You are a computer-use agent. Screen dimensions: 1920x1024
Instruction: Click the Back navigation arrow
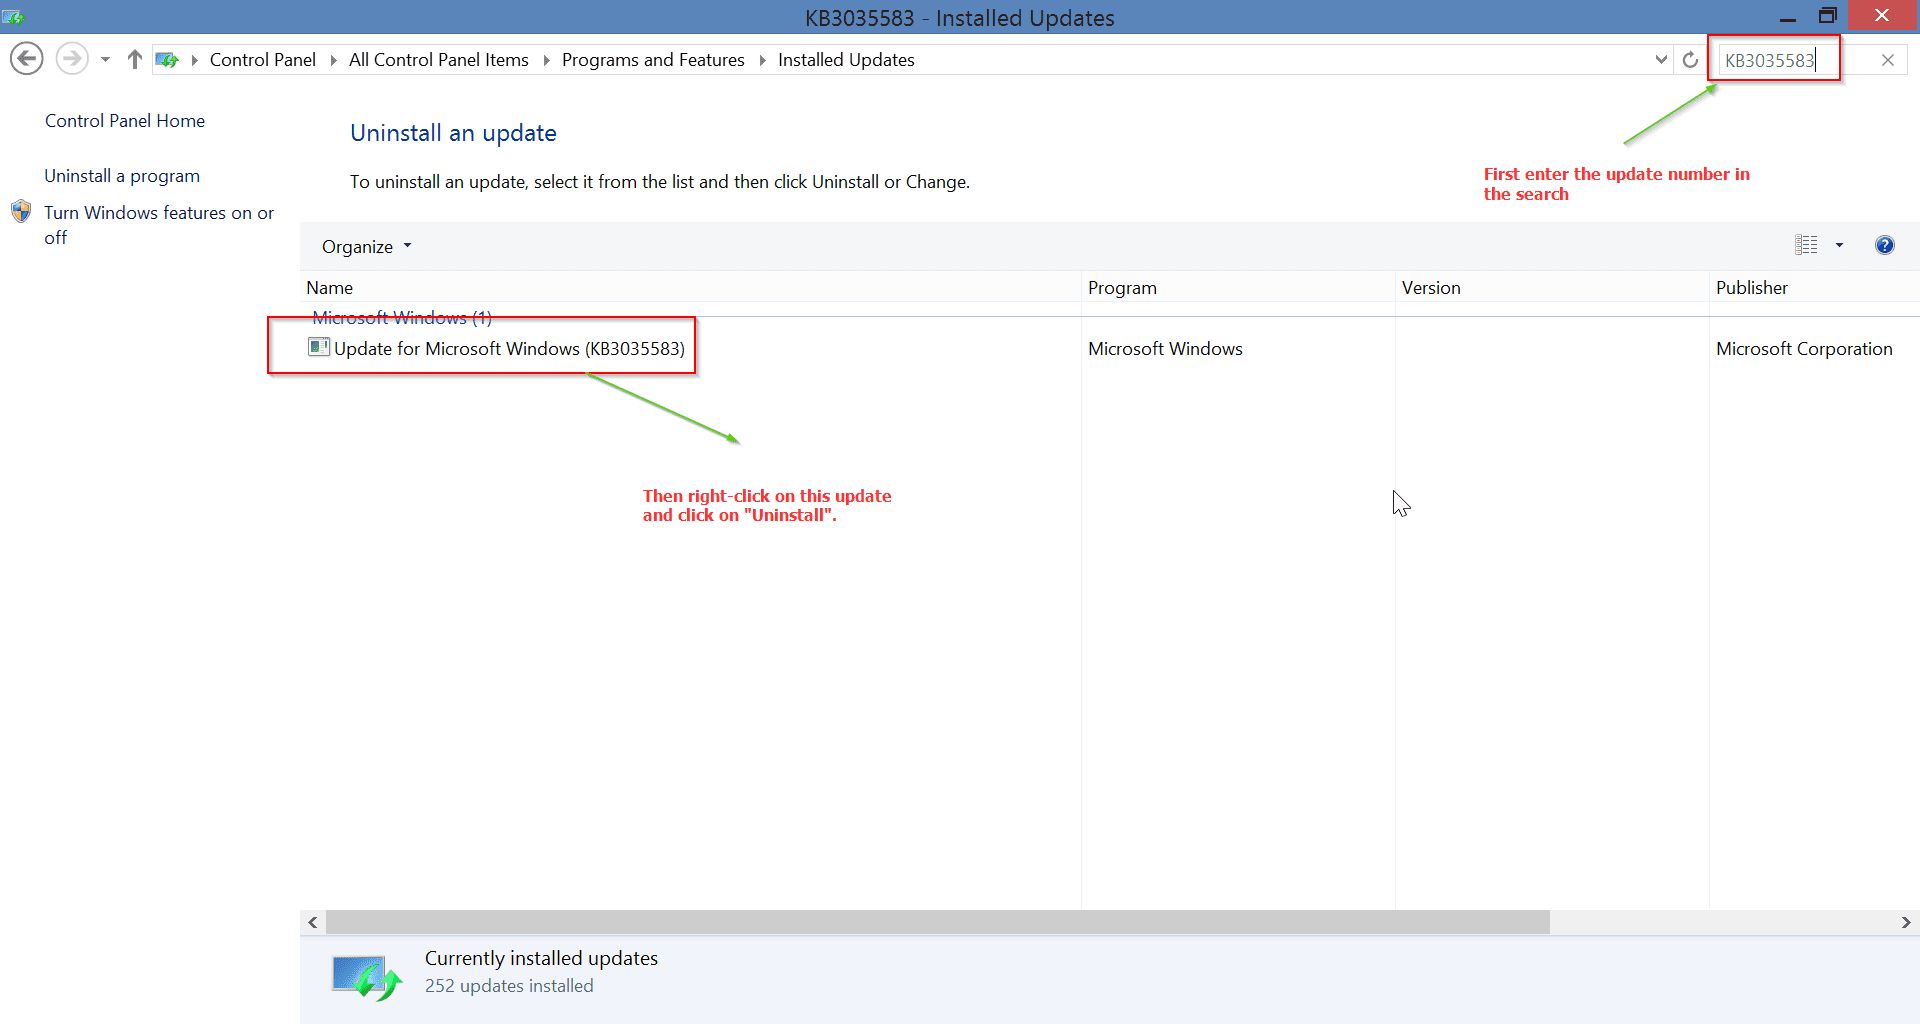[27, 59]
